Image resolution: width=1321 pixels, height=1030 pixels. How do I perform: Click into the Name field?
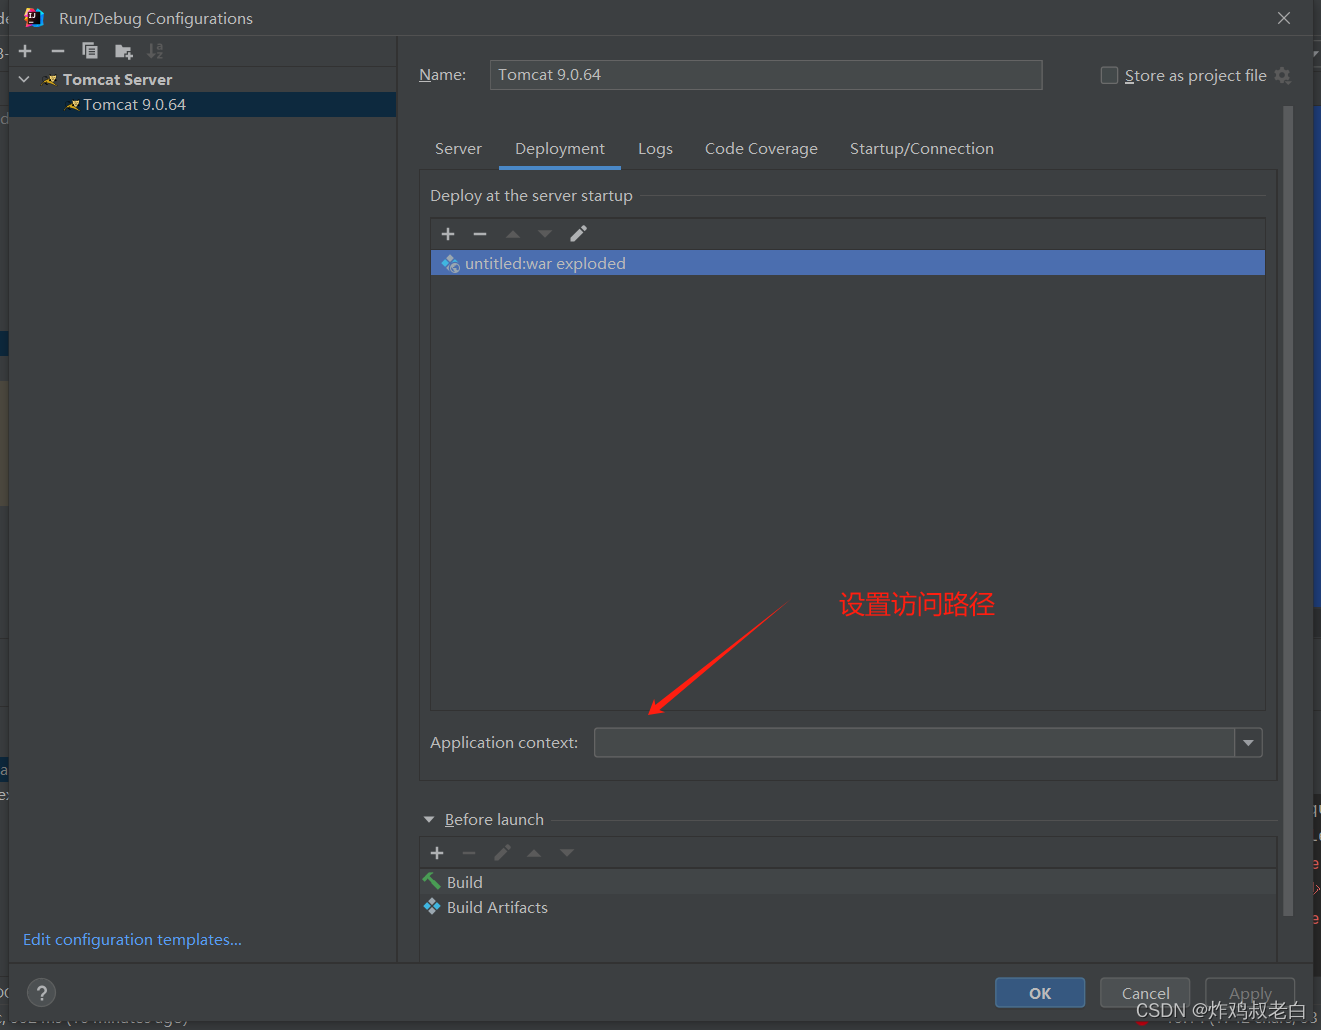coord(766,75)
